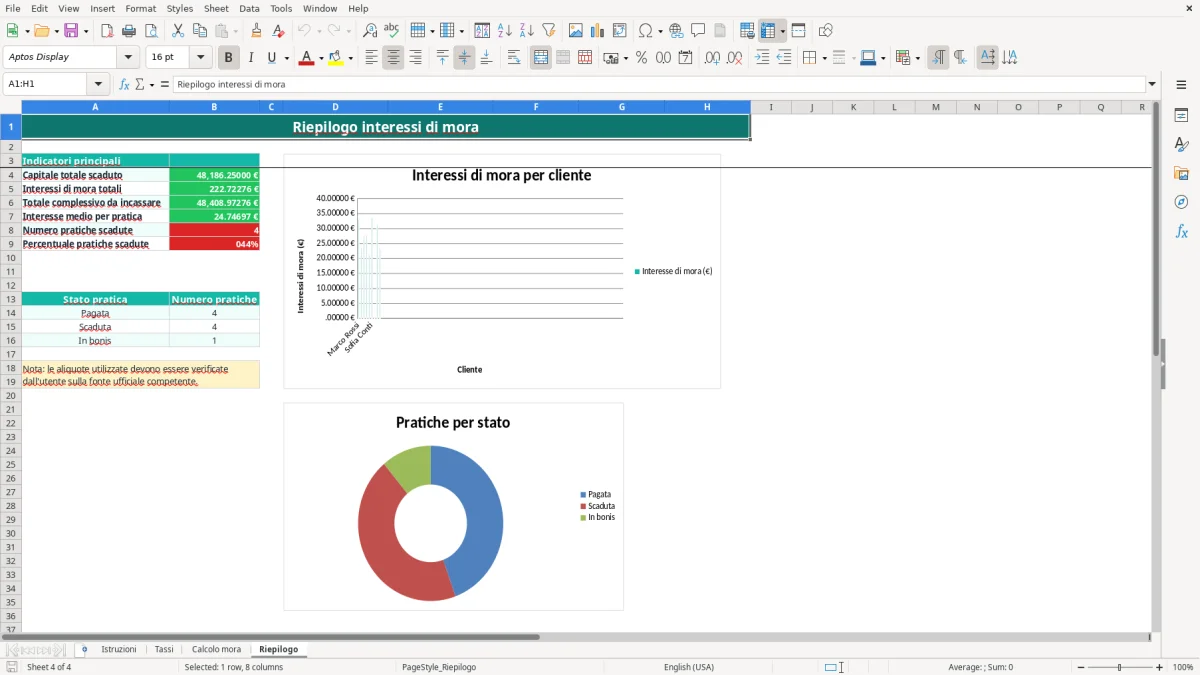Open the Sheet menu

pos(216,8)
